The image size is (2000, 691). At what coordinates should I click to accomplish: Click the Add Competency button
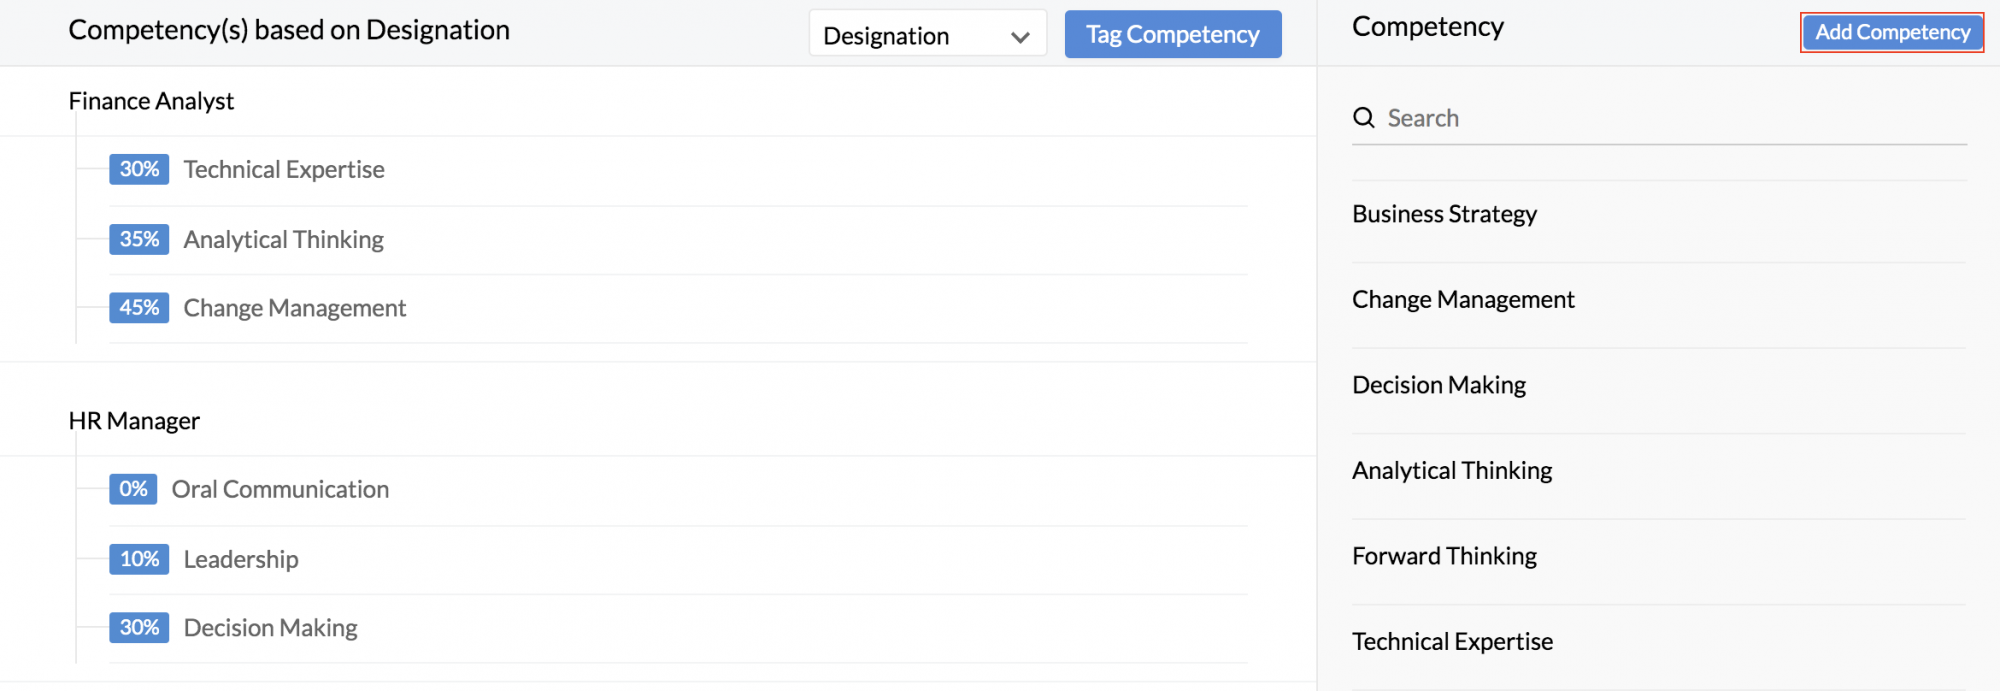(x=1892, y=32)
